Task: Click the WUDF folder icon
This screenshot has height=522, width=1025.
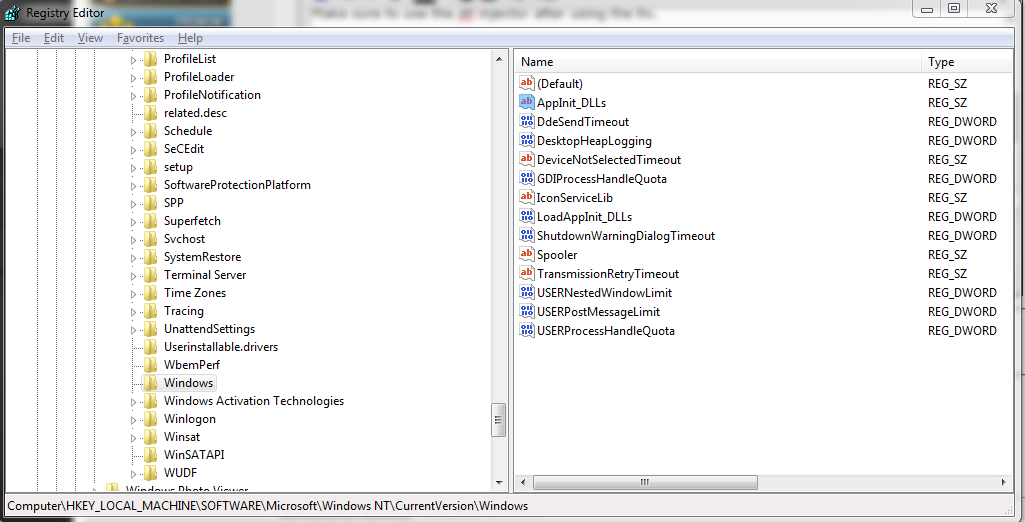Action: 150,473
